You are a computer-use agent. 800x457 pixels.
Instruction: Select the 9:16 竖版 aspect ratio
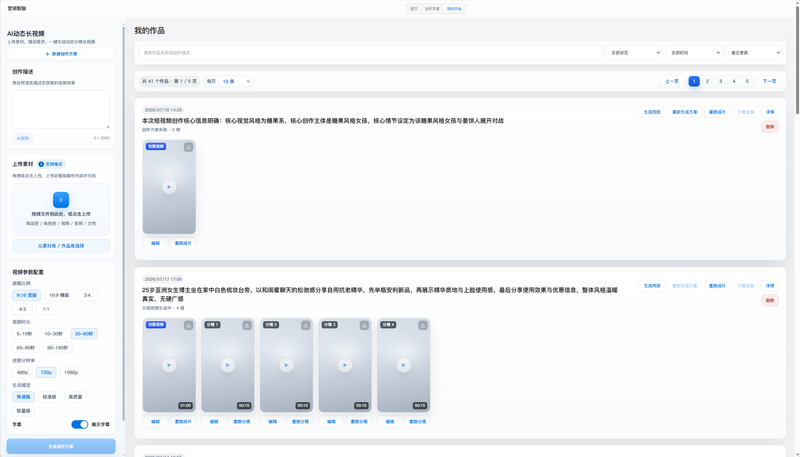point(27,295)
